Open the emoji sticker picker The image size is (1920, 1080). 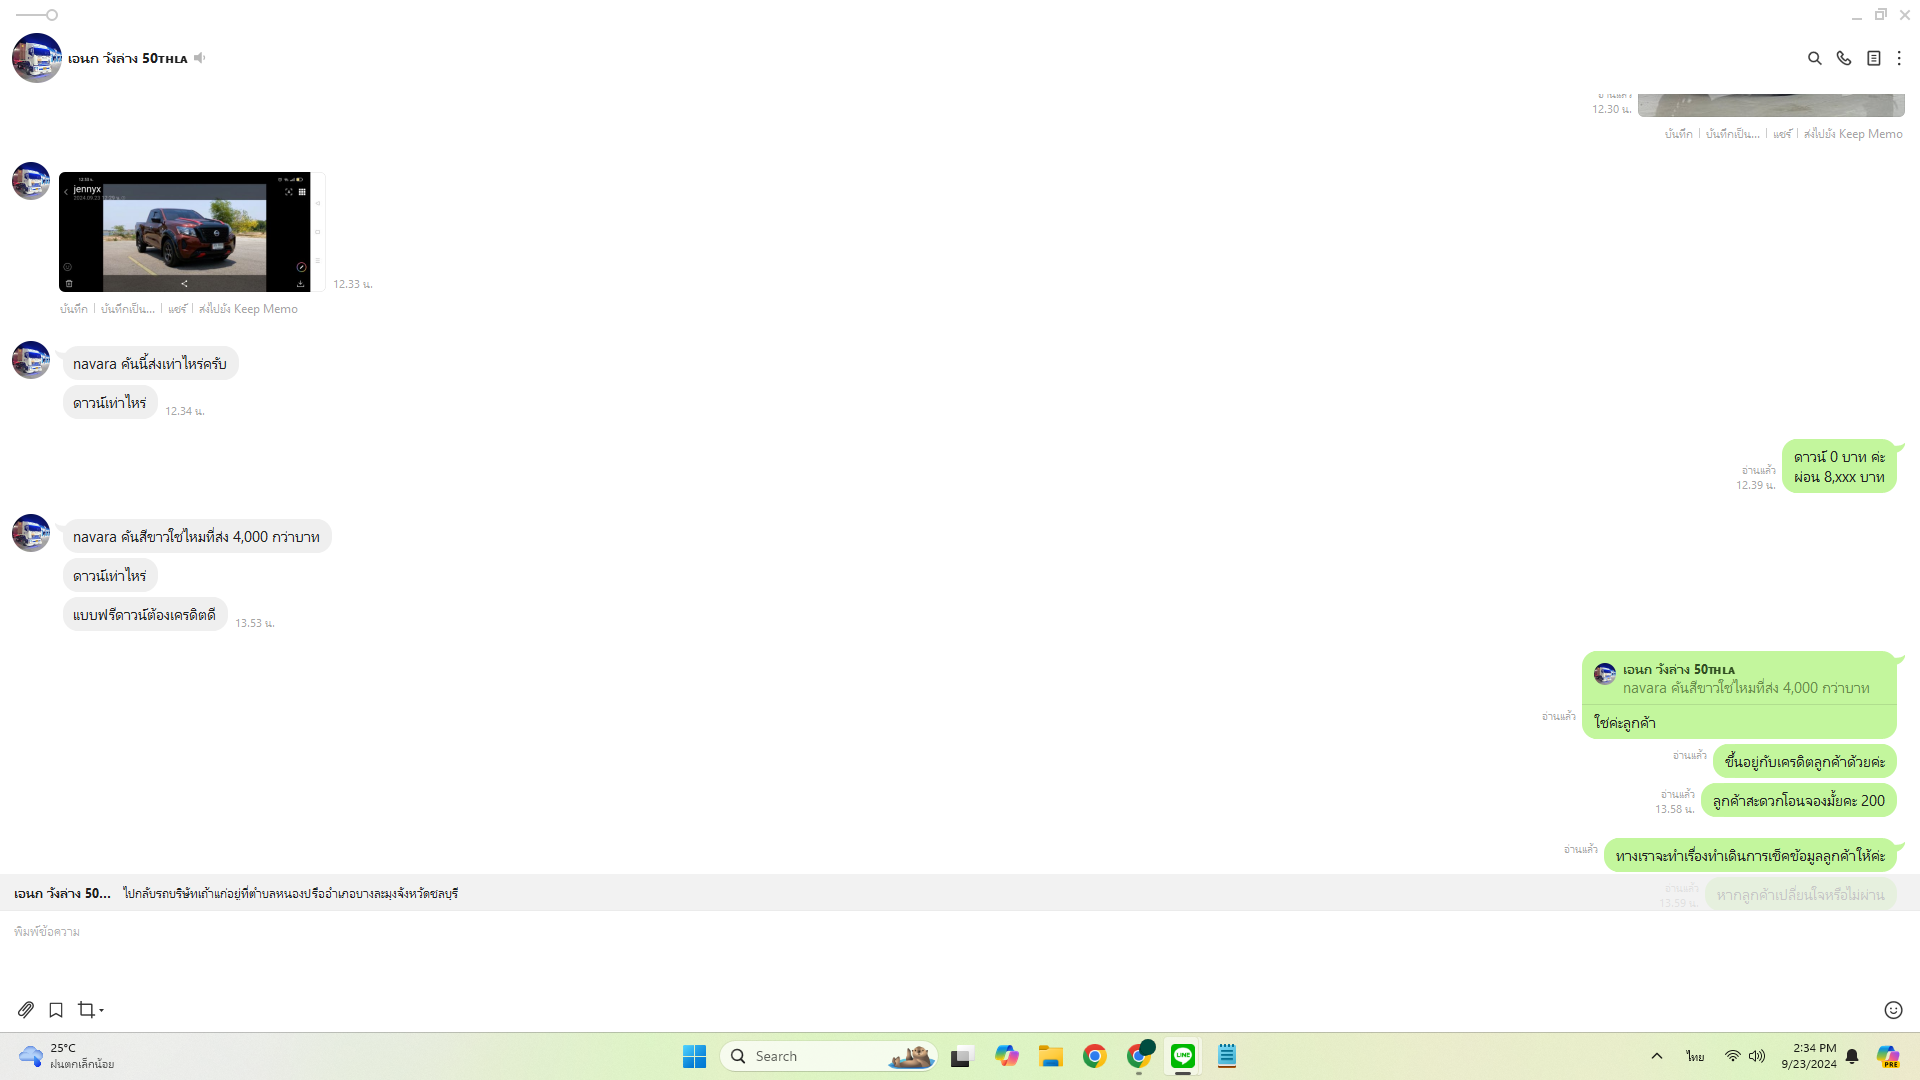tap(1893, 1010)
